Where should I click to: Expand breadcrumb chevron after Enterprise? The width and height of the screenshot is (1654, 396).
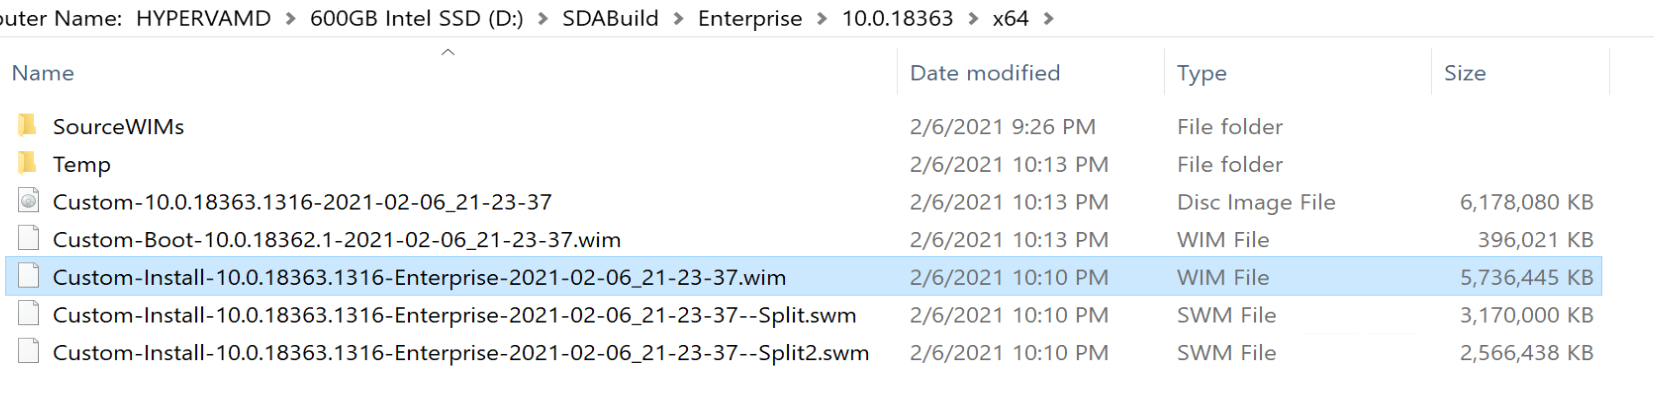pos(821,19)
